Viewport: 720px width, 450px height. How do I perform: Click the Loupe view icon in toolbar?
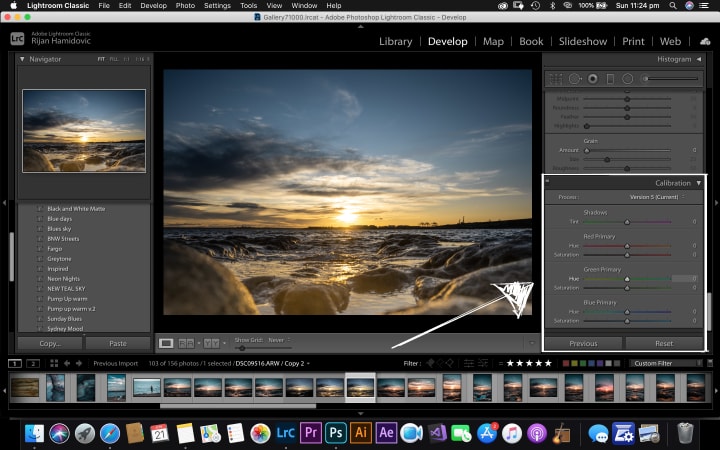coord(166,343)
